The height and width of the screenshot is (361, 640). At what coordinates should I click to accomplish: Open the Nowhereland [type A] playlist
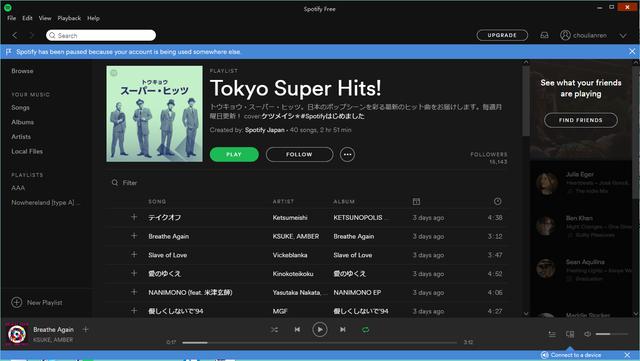tap(45, 203)
